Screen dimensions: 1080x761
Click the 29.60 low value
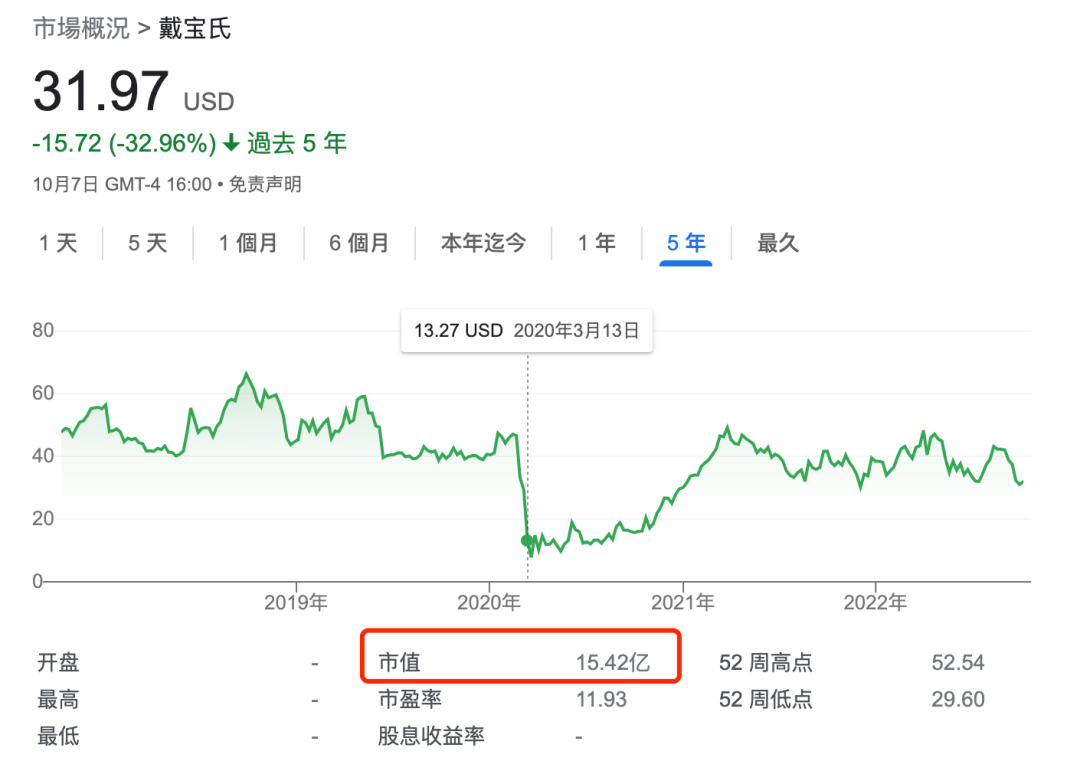(958, 700)
